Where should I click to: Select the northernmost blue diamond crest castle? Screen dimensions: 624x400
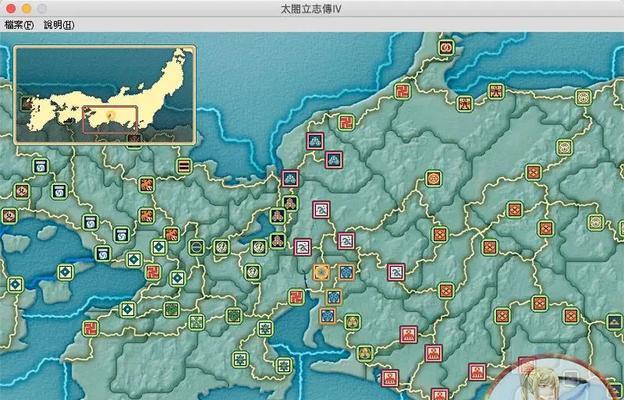point(159,247)
